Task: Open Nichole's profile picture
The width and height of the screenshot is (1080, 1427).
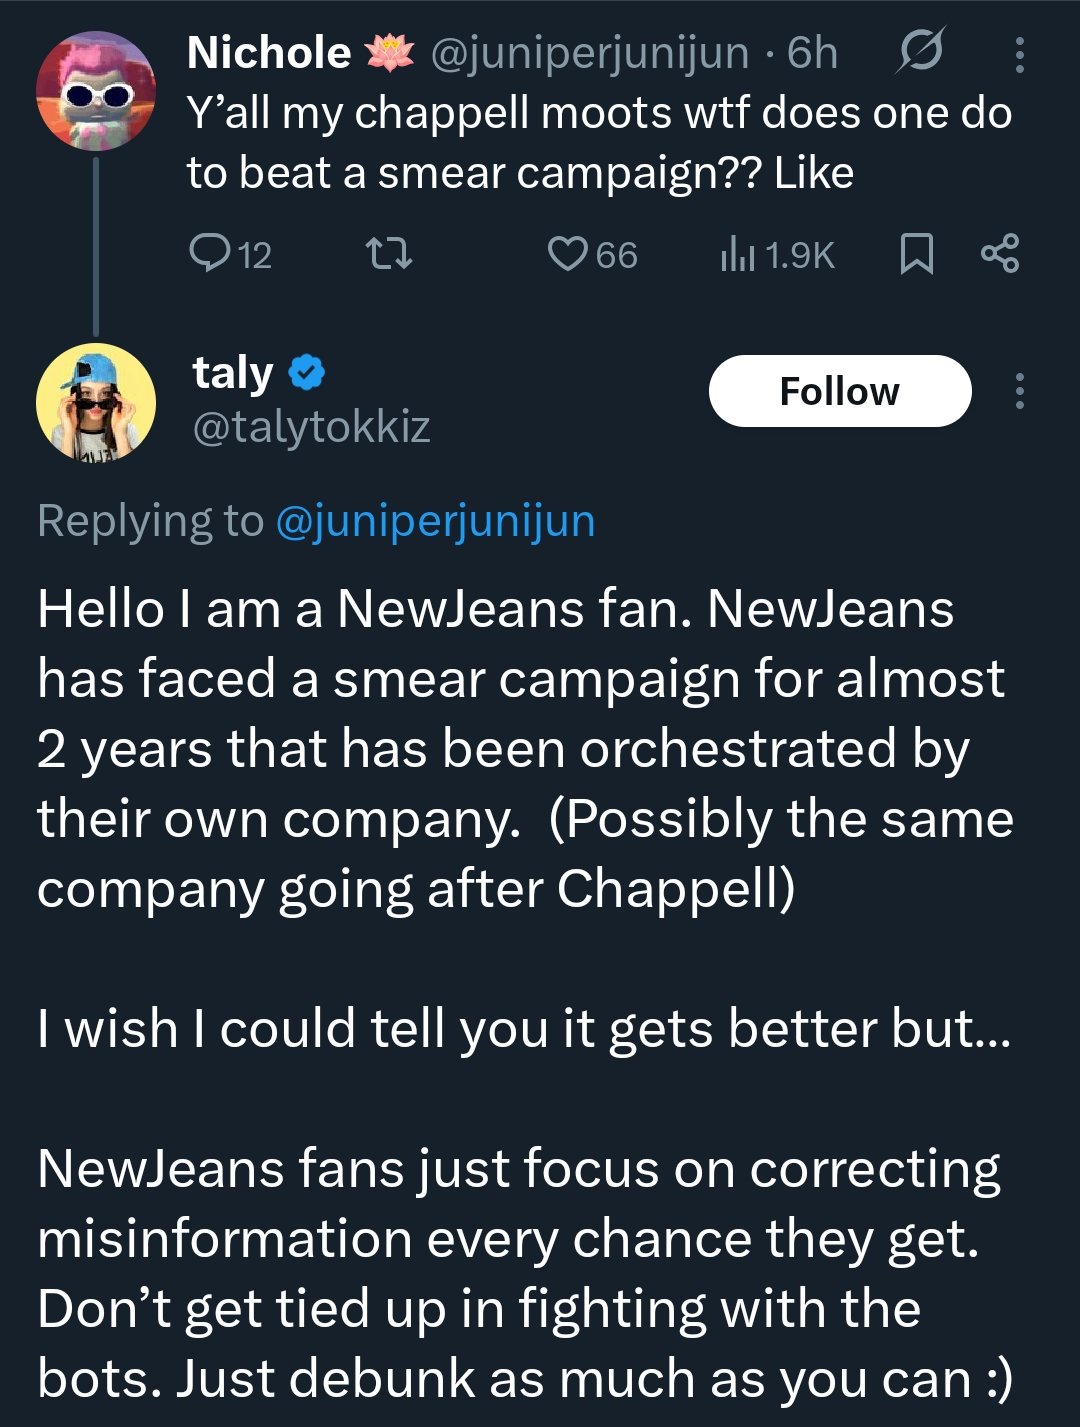Action: coord(96,92)
